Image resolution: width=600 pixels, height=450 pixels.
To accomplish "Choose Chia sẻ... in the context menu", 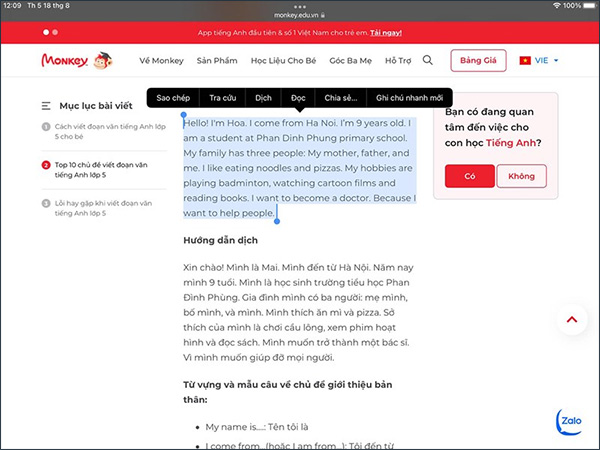I will click(341, 98).
